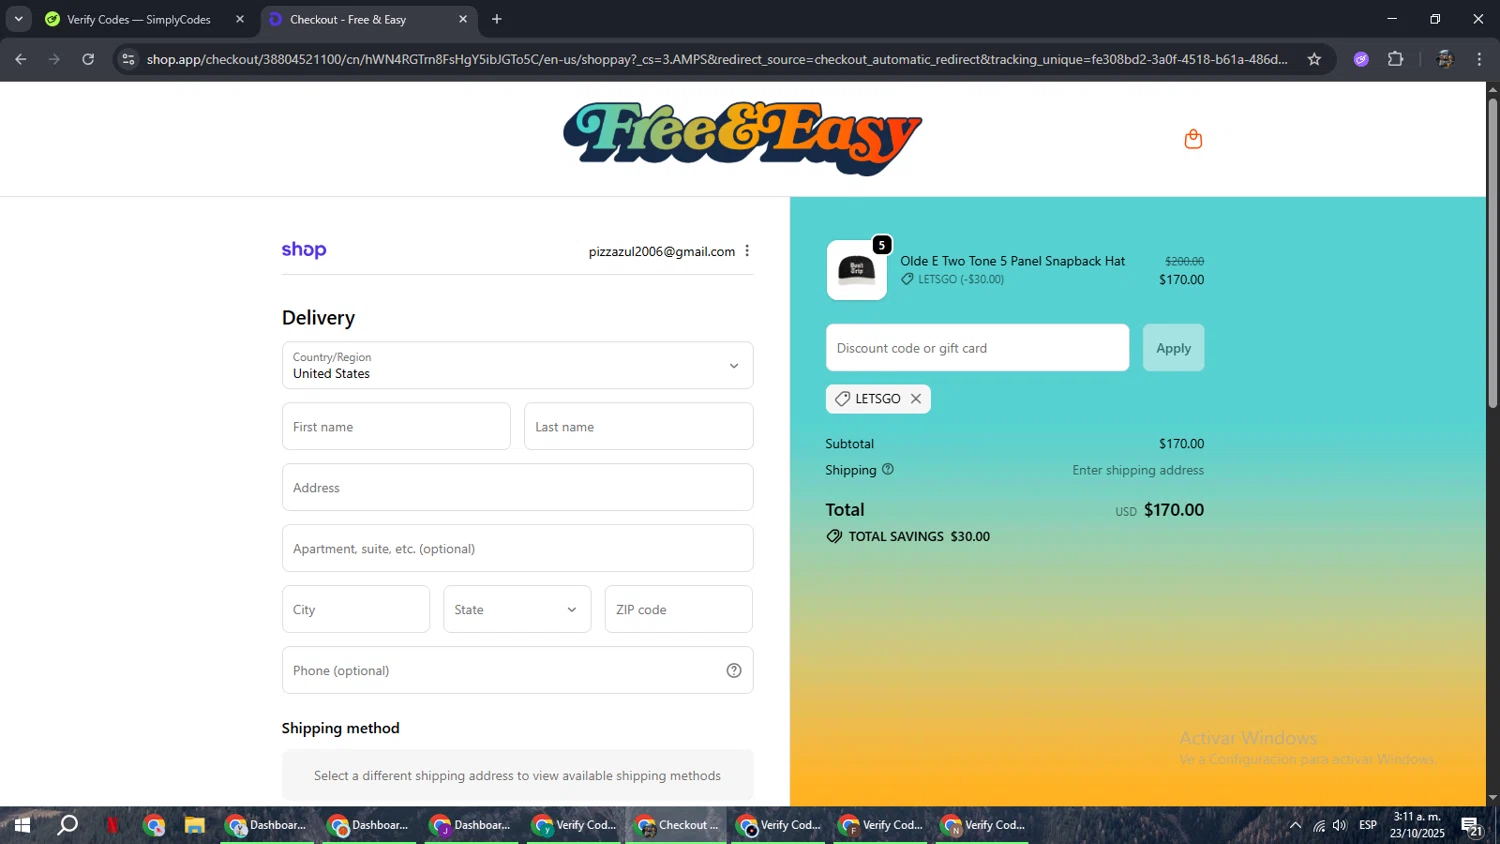Click the ESP language indicator
Image resolution: width=1500 pixels, height=844 pixels.
(1368, 825)
